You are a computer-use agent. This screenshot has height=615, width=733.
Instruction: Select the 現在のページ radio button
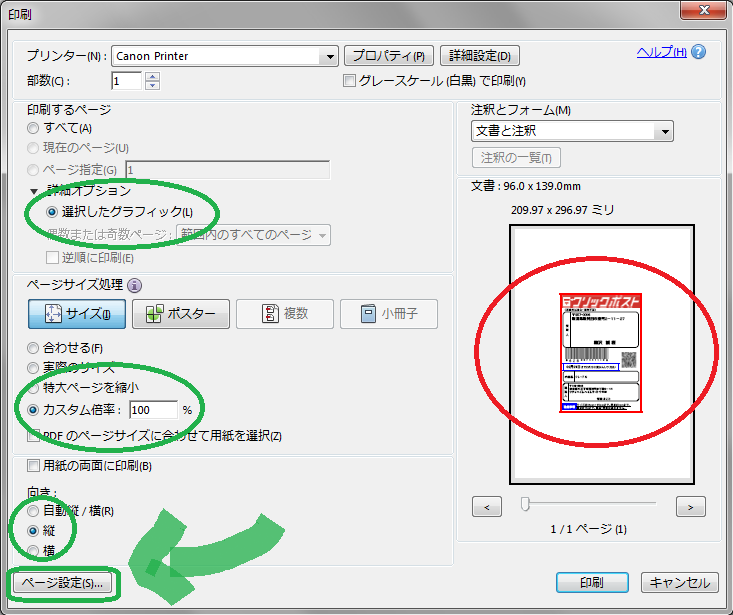tap(33, 148)
